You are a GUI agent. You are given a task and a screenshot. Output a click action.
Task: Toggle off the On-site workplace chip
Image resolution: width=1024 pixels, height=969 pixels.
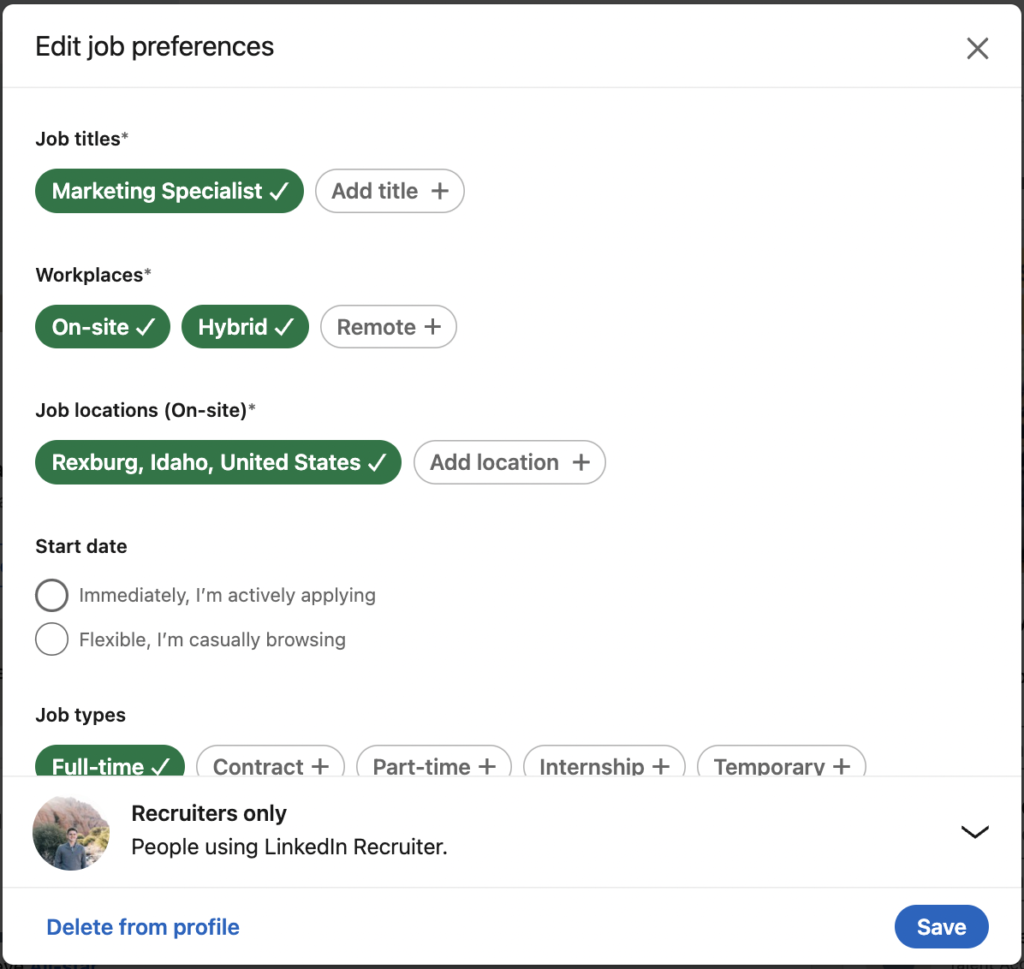point(103,326)
